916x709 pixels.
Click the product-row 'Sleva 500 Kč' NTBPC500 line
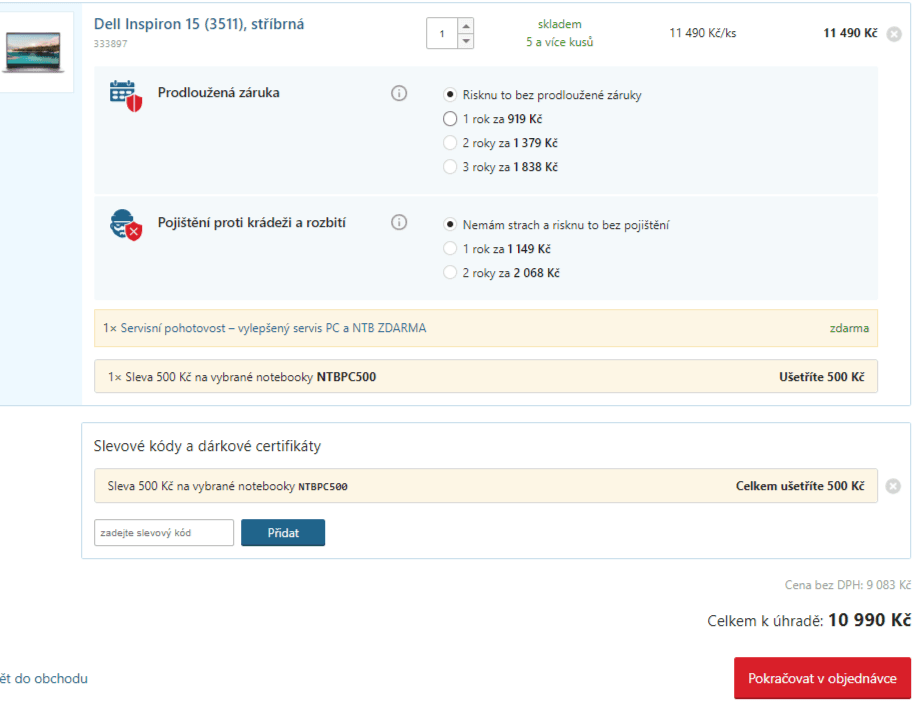(485, 377)
